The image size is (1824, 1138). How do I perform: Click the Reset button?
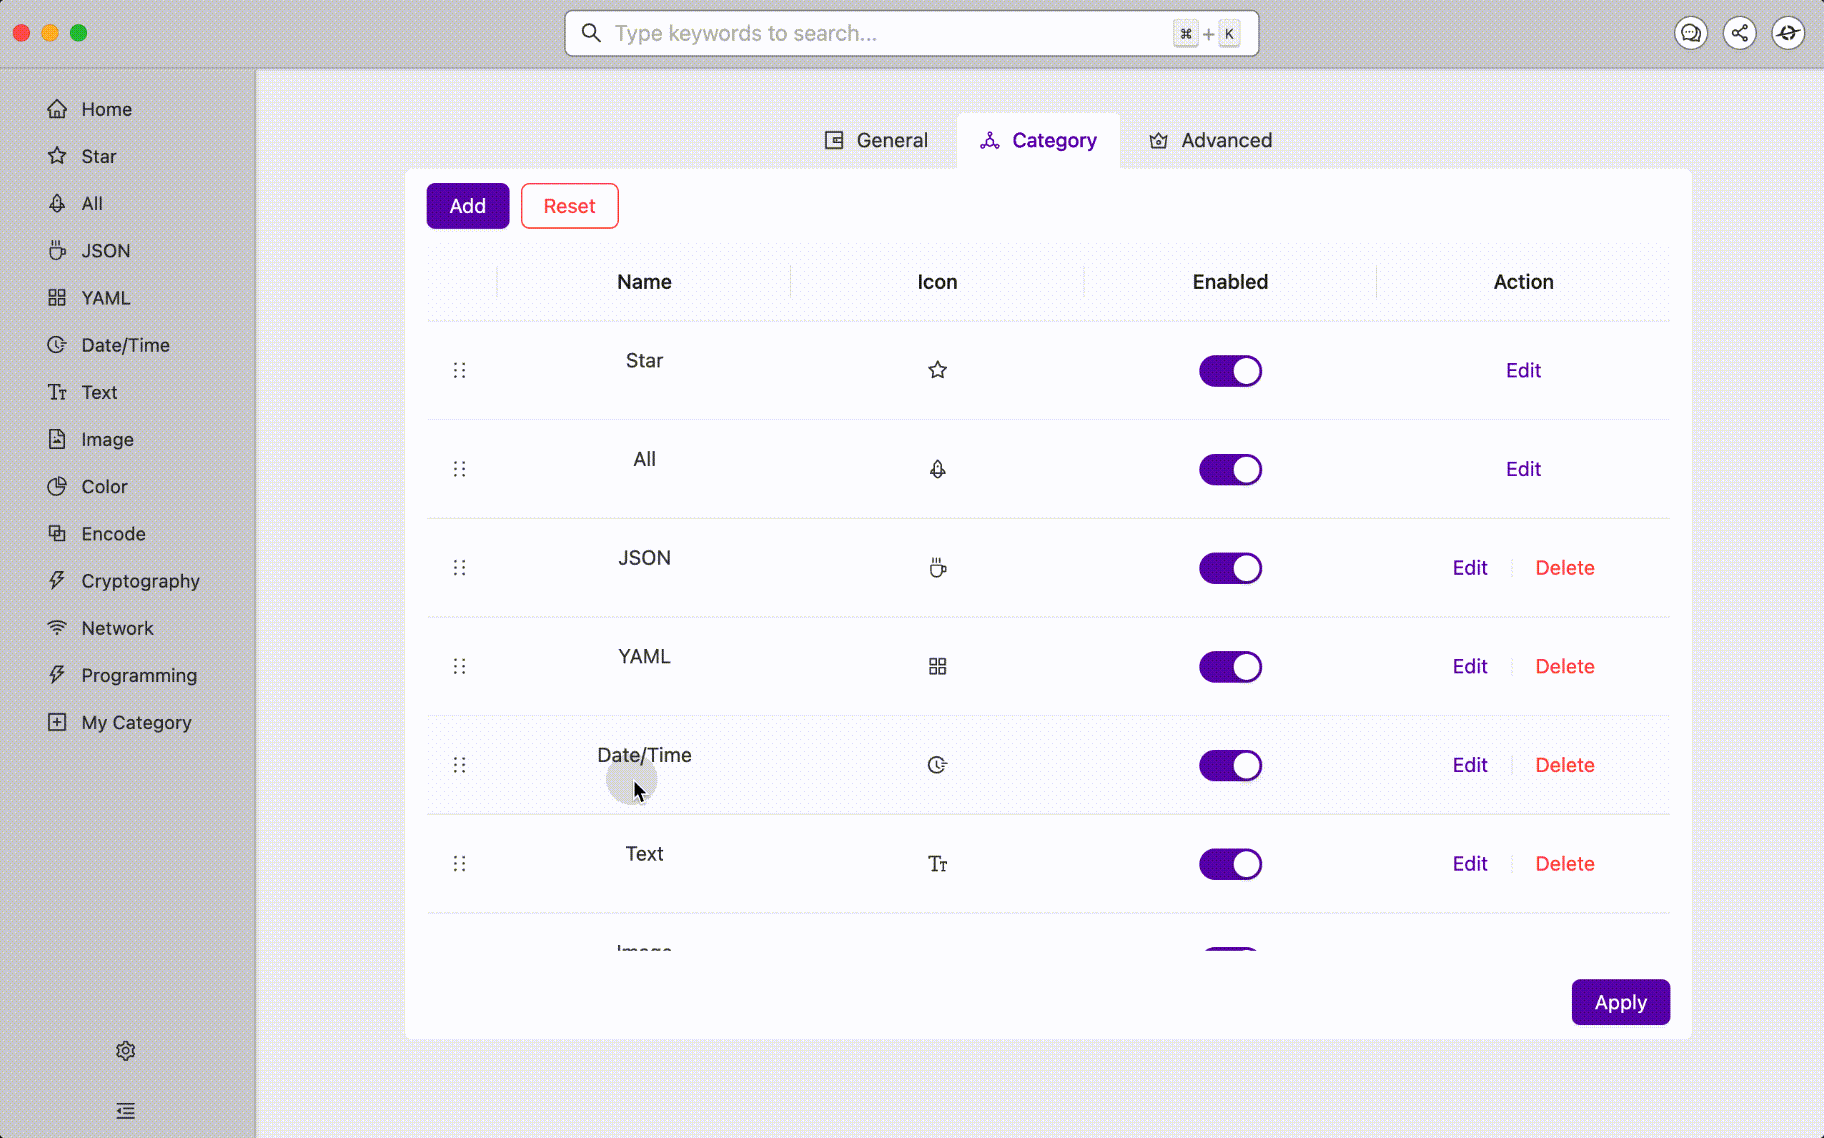point(570,206)
